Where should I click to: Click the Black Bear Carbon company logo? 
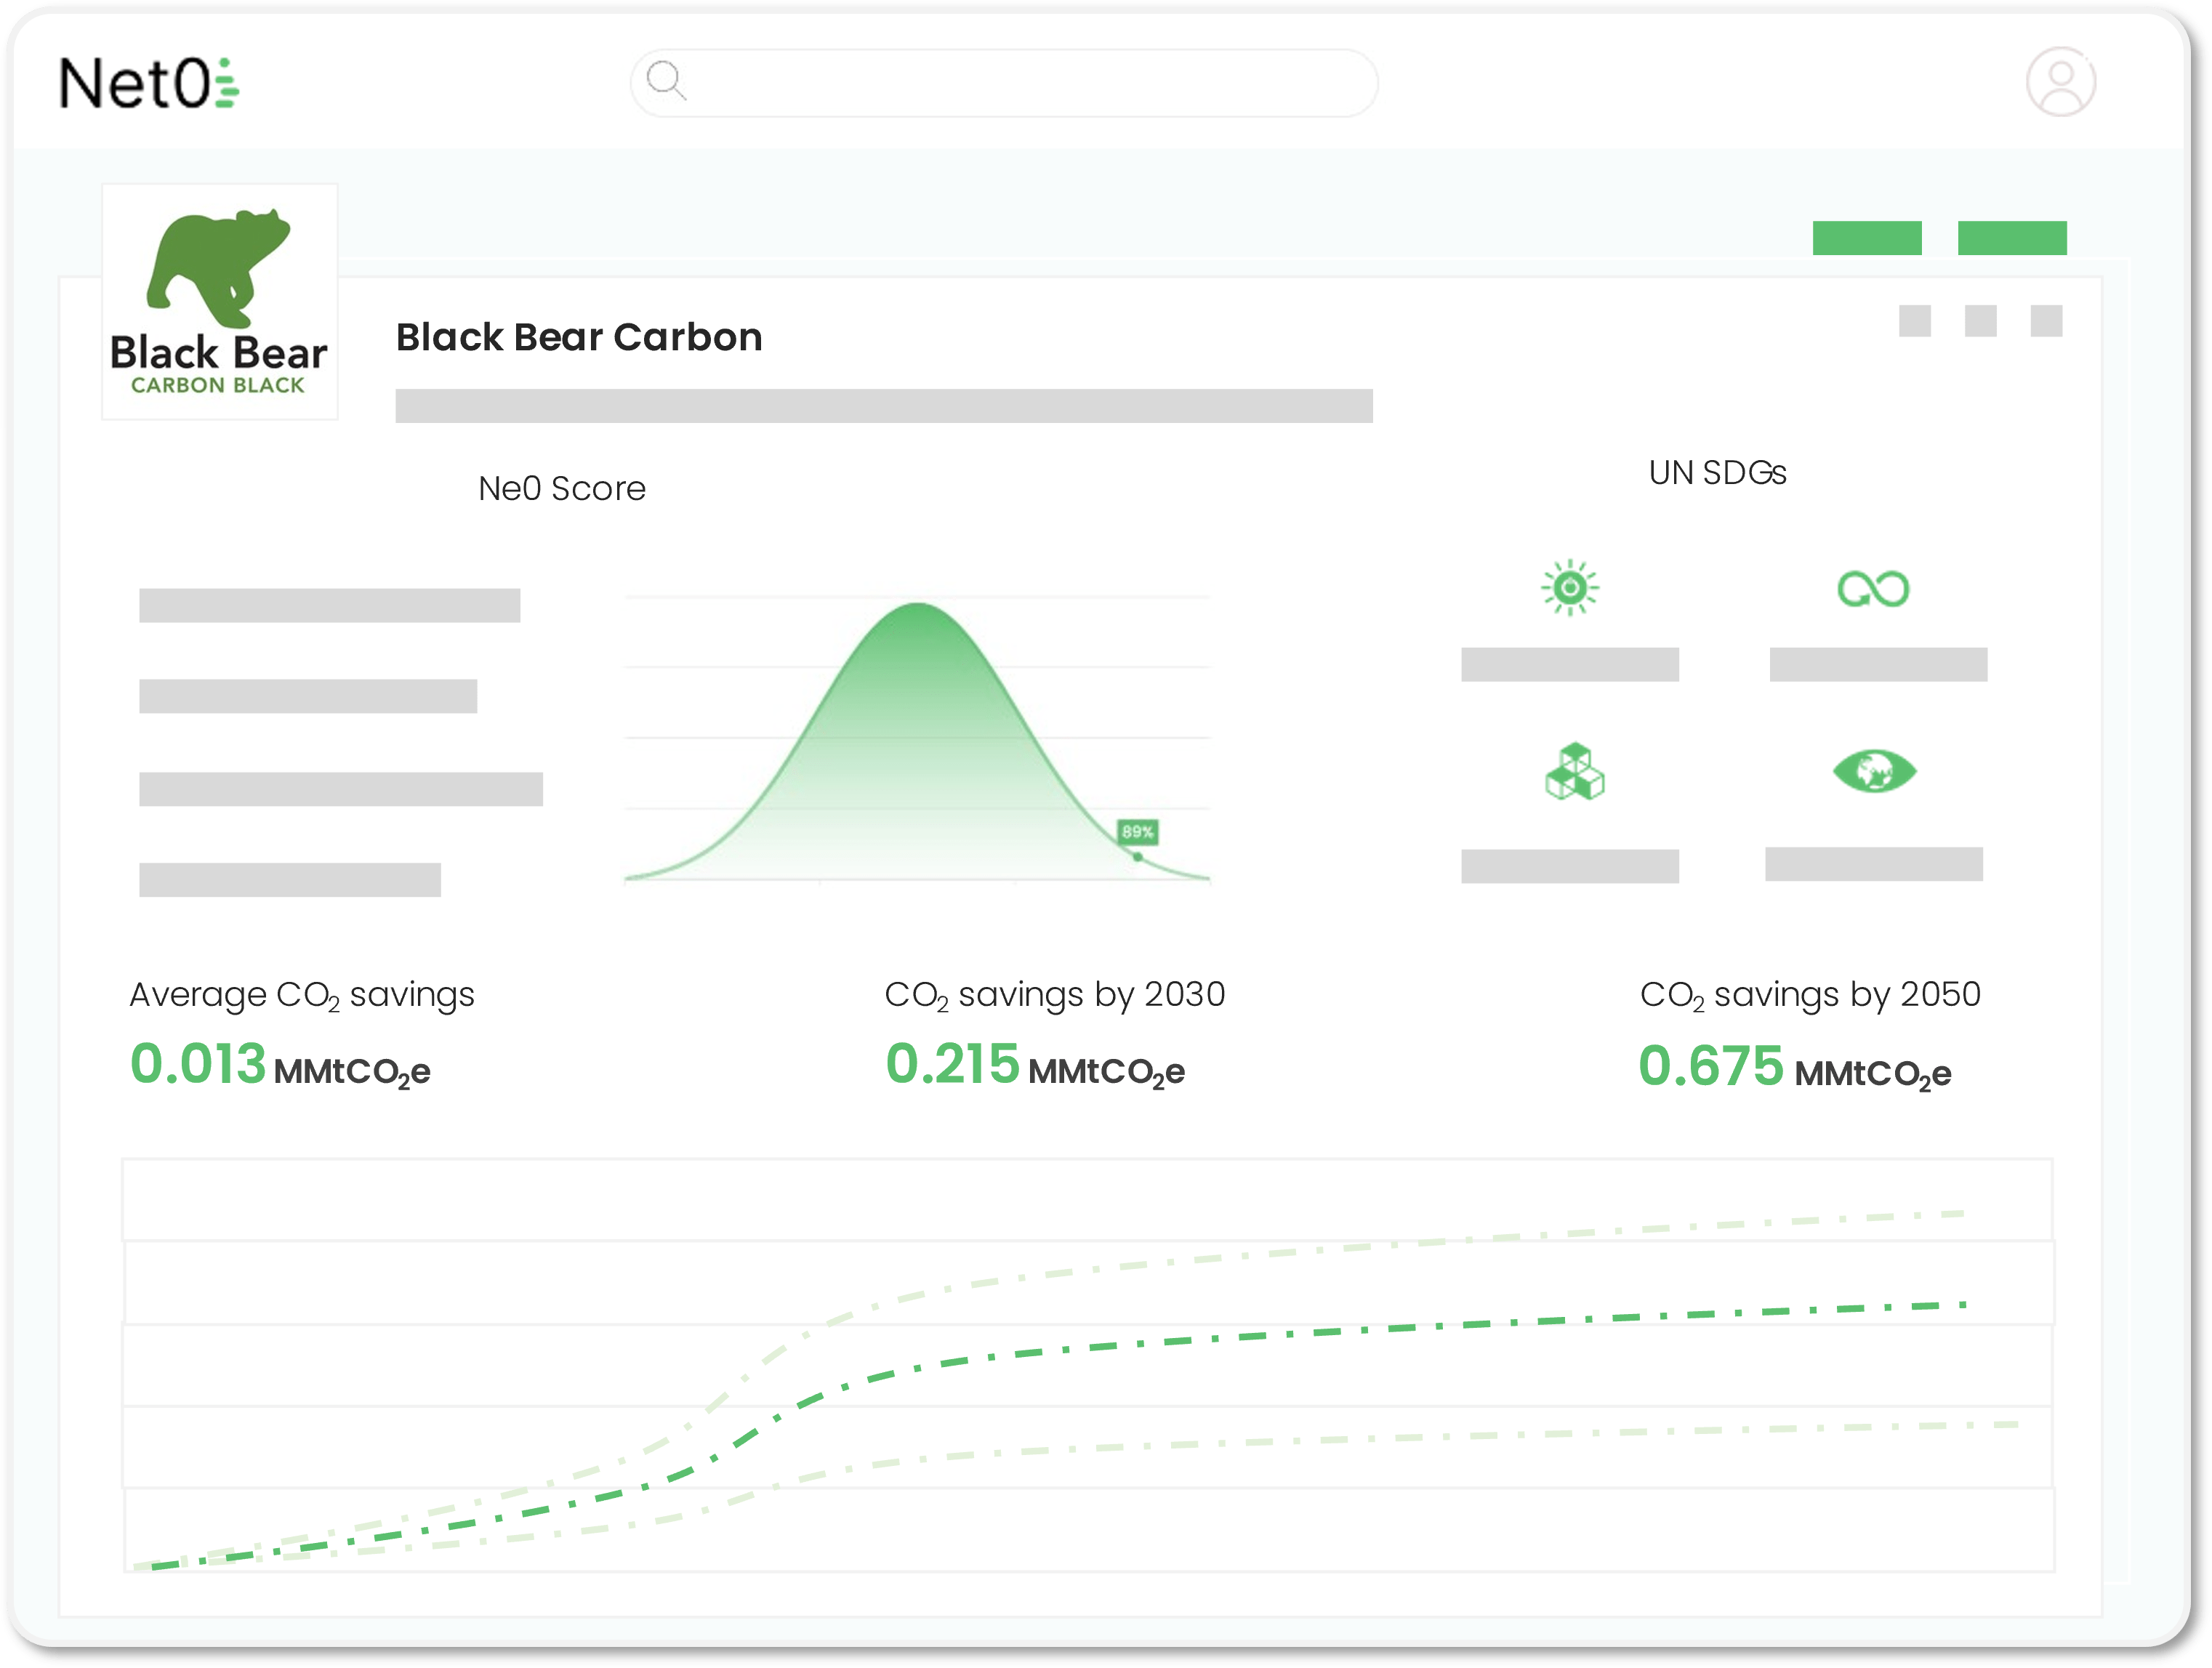[x=220, y=300]
